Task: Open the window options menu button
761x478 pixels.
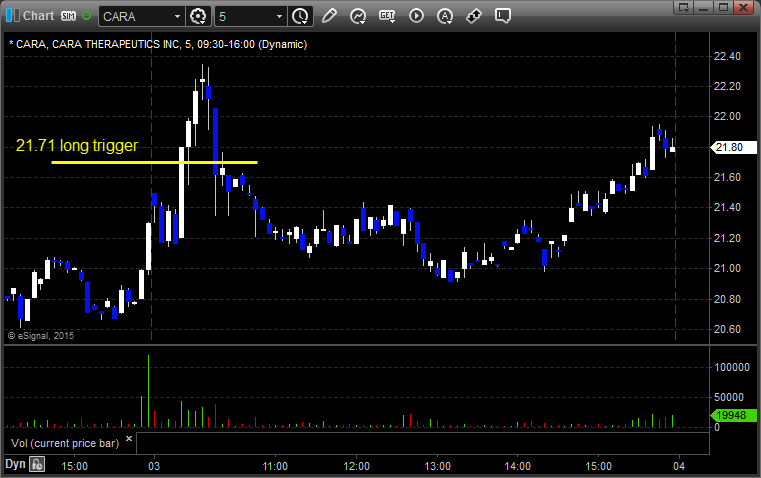Action: 683,7
